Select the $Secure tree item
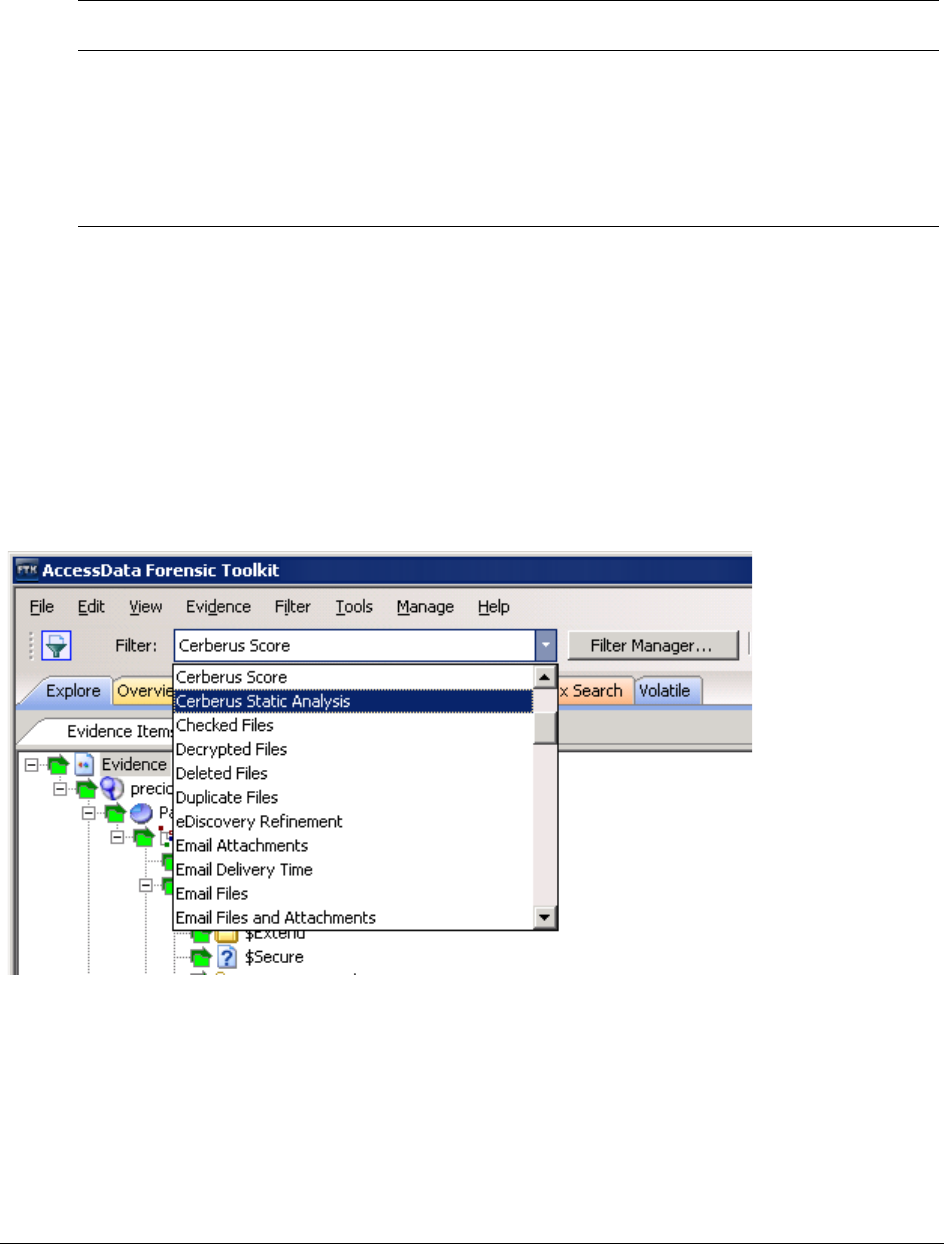The width and height of the screenshot is (944, 1244). 274,957
